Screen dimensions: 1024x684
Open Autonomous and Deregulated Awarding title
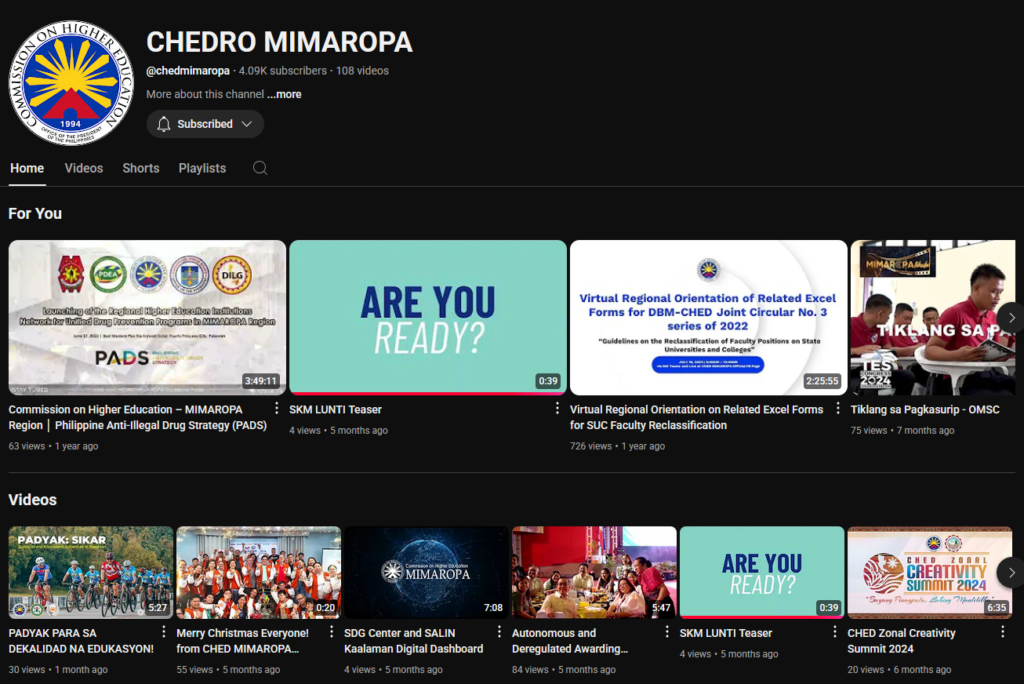pyautogui.click(x=569, y=641)
